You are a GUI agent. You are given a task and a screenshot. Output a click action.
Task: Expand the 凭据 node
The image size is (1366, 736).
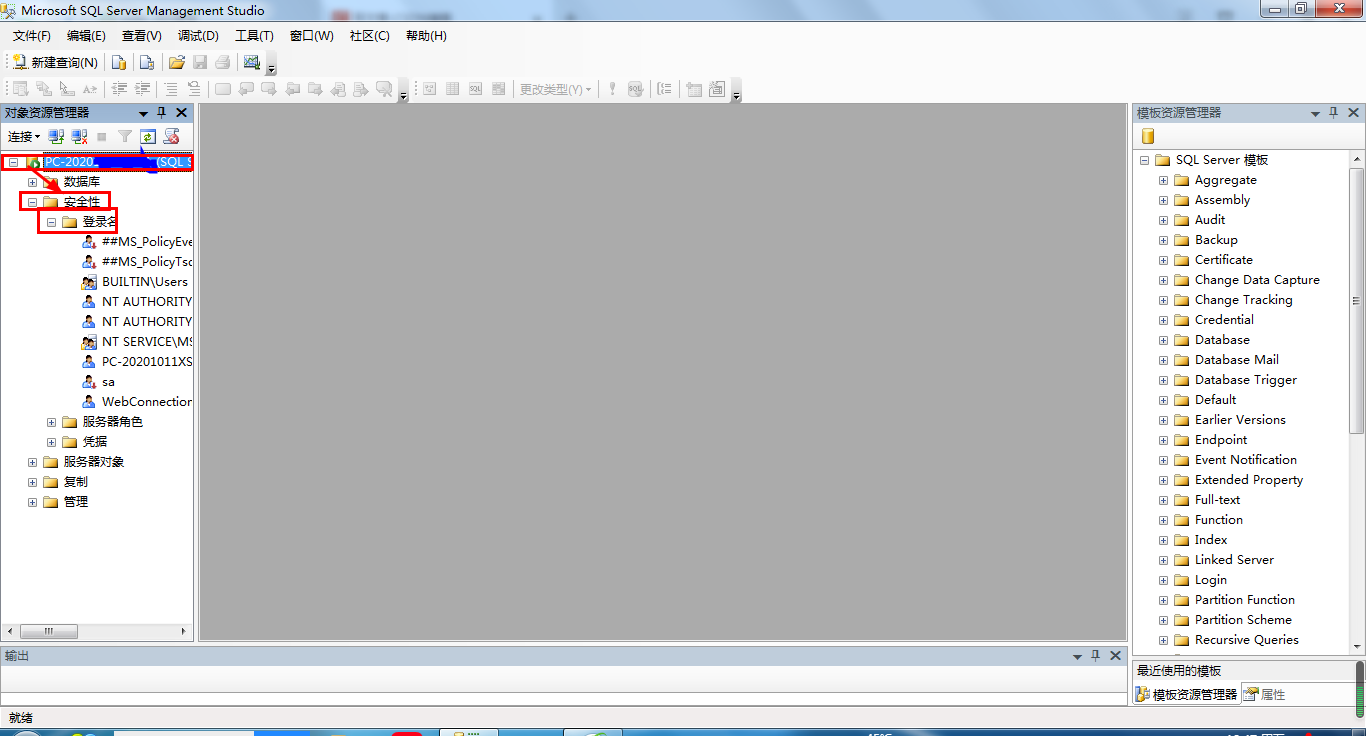[51, 442]
